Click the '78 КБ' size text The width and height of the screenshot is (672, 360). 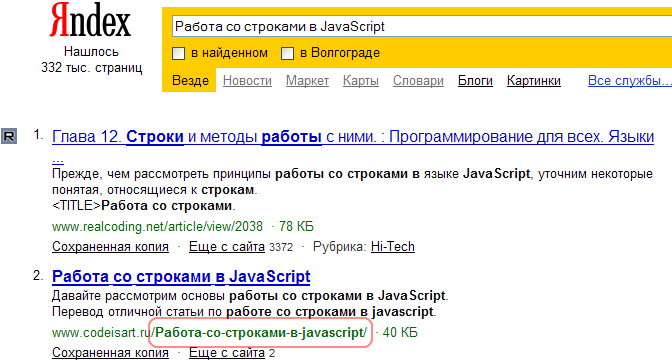(x=296, y=226)
